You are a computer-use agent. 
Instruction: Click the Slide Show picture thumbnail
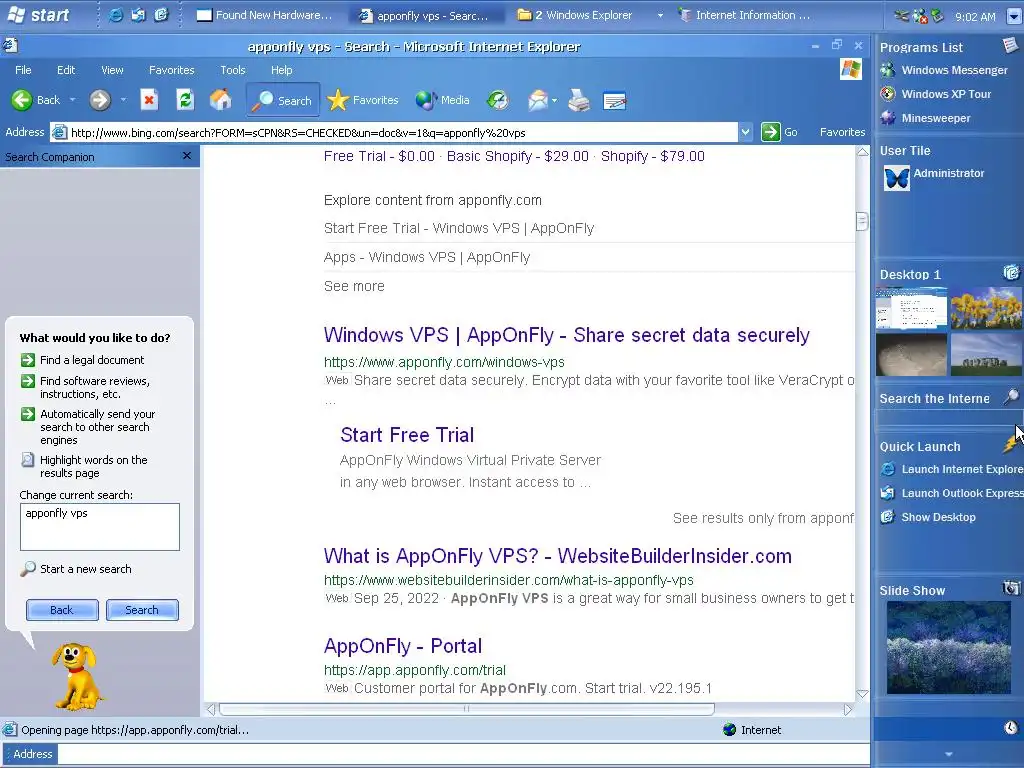click(x=948, y=647)
